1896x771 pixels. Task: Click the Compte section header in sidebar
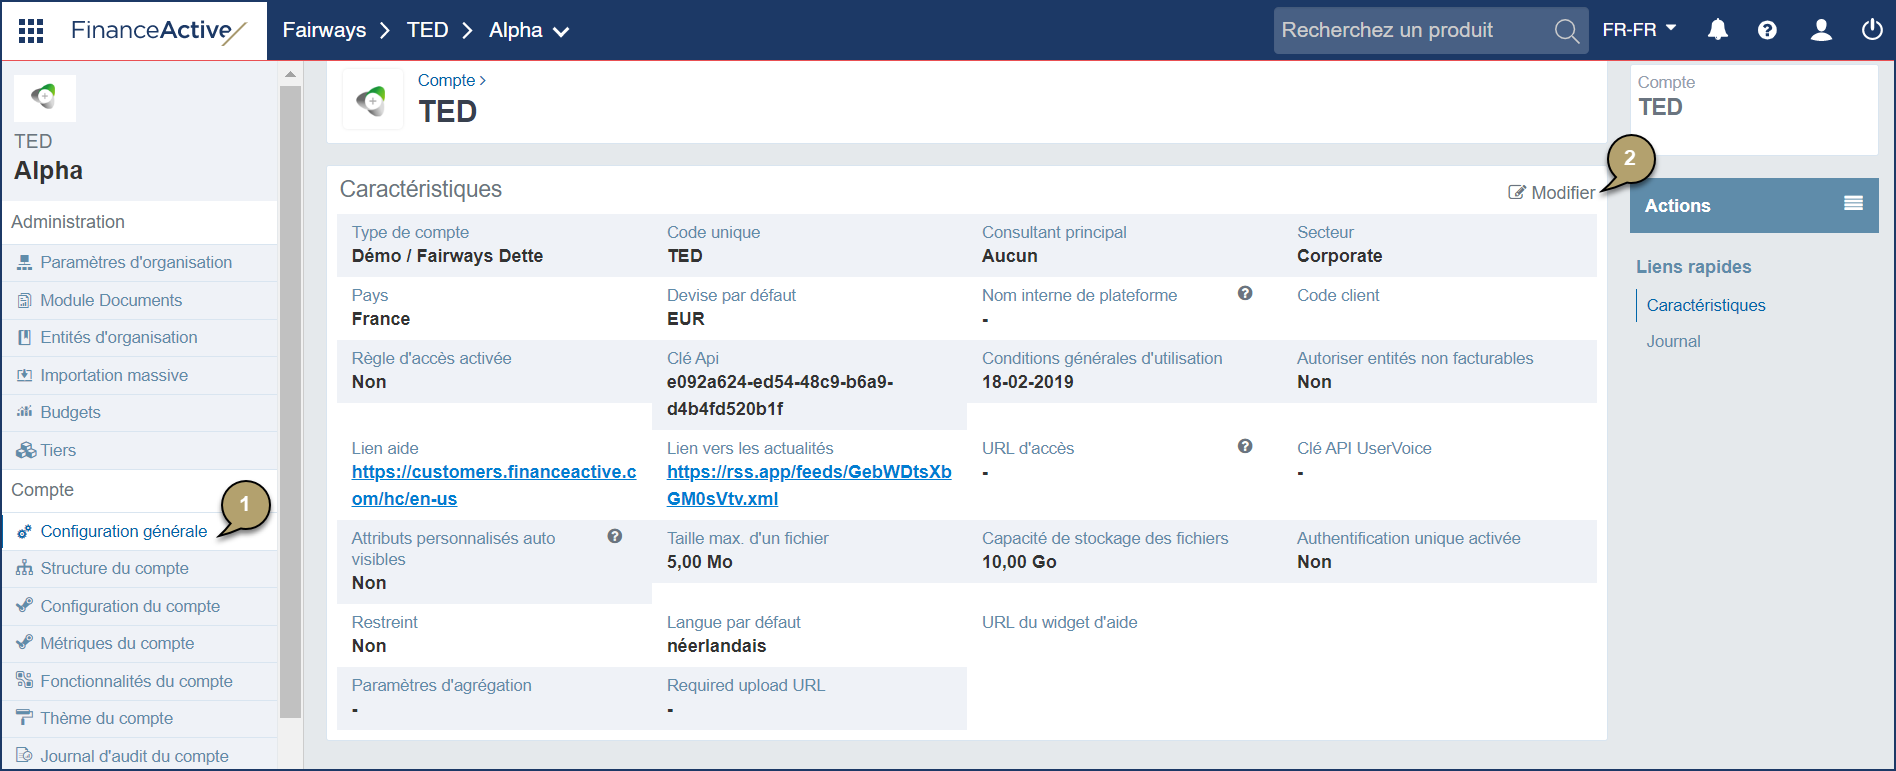point(139,490)
